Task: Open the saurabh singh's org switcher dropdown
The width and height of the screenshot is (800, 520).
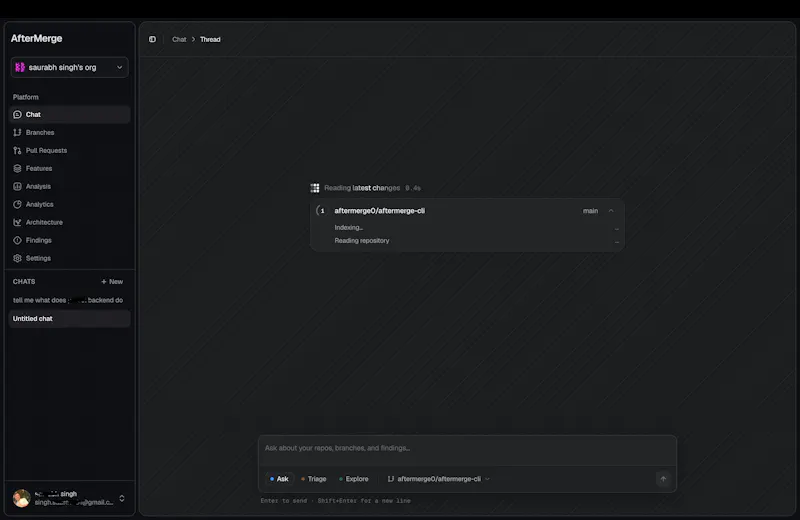Action: pos(69,67)
